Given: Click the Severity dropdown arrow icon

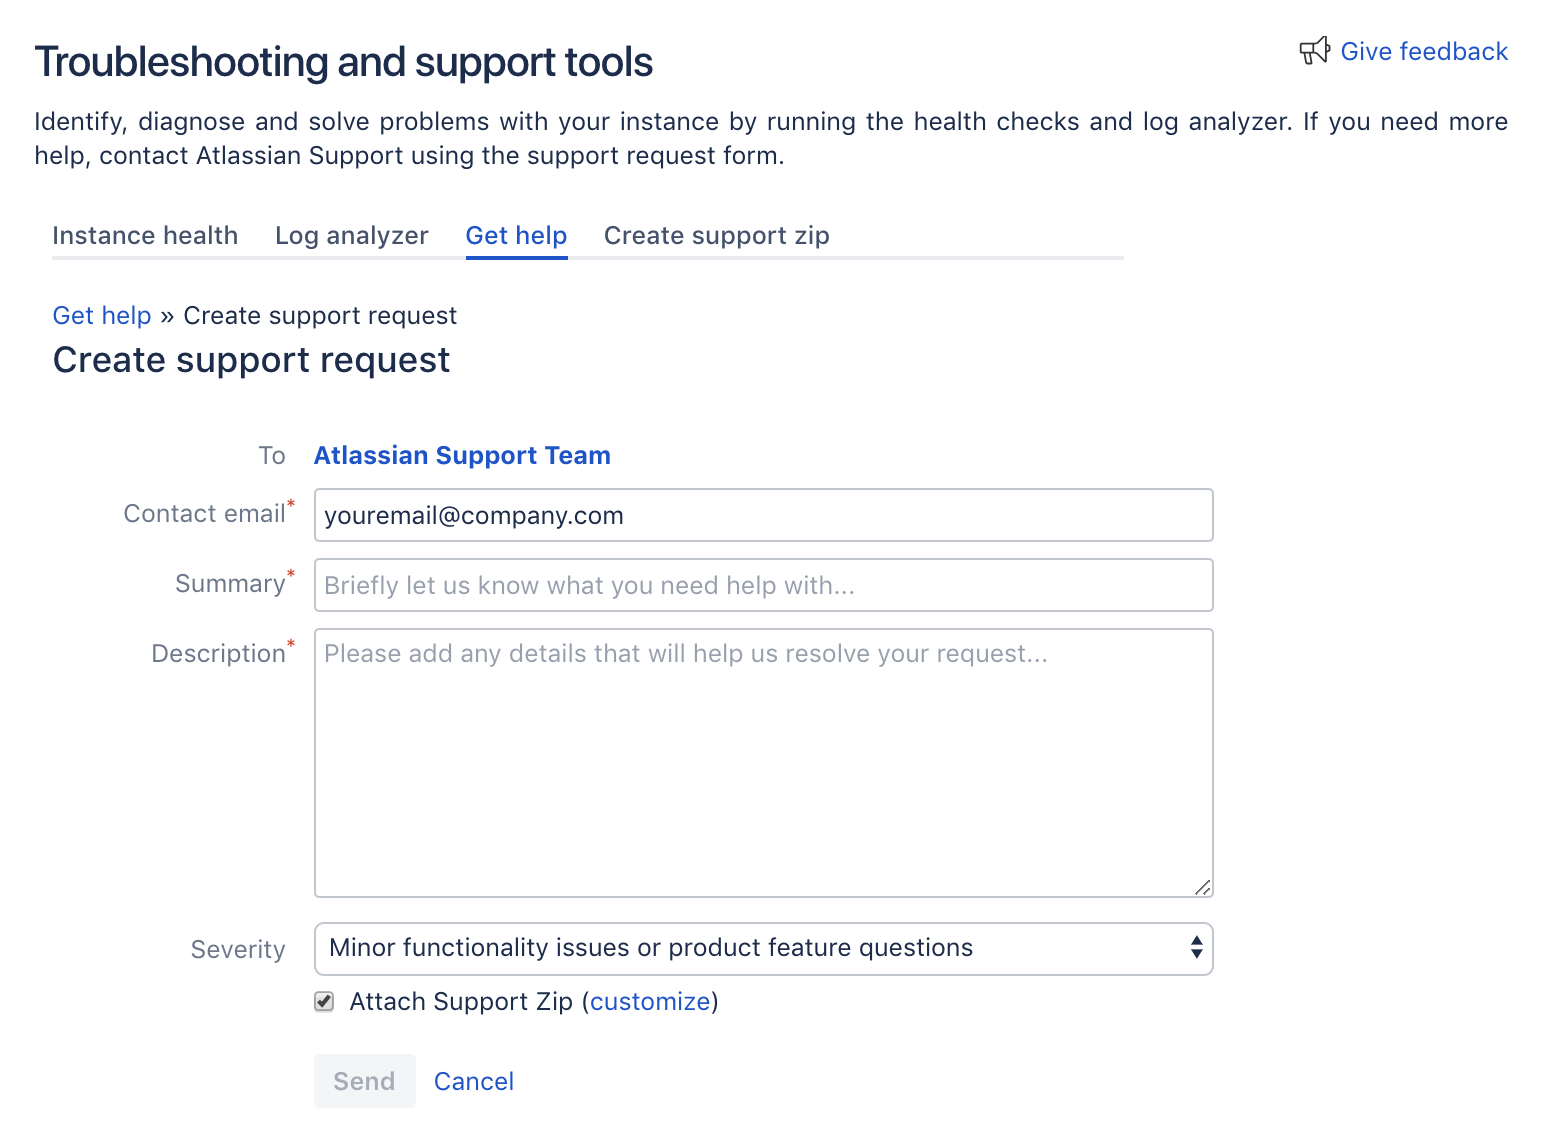Looking at the screenshot, I should click(1194, 948).
